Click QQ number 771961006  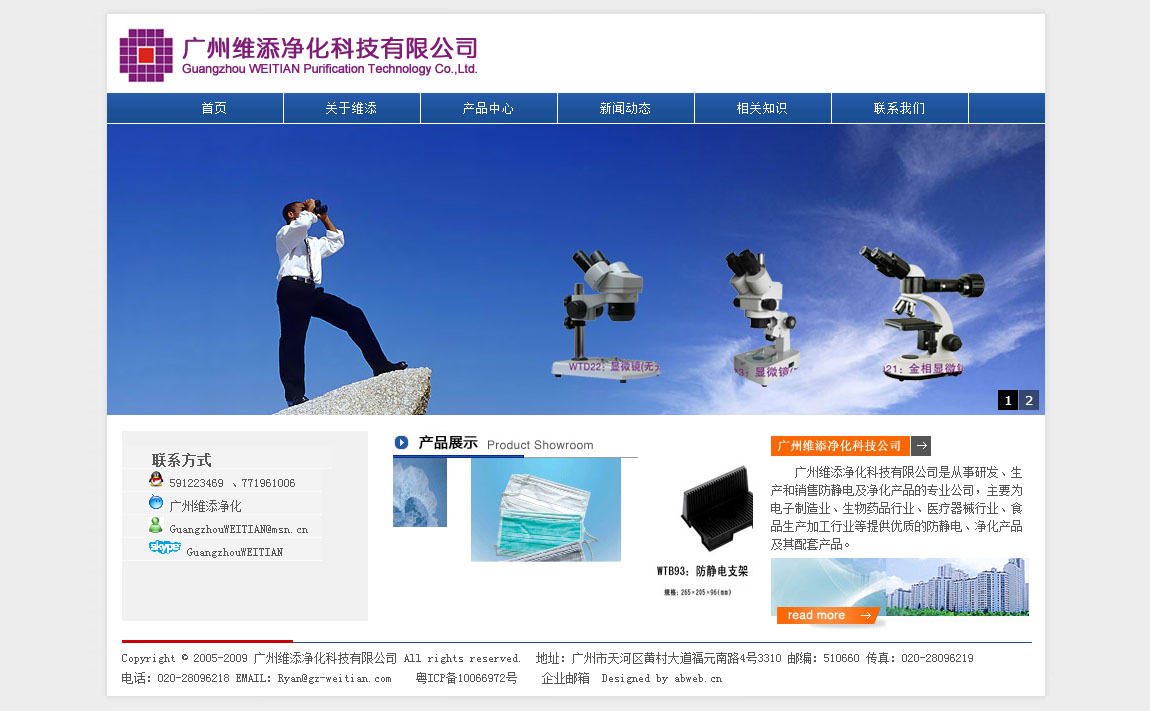(268, 483)
